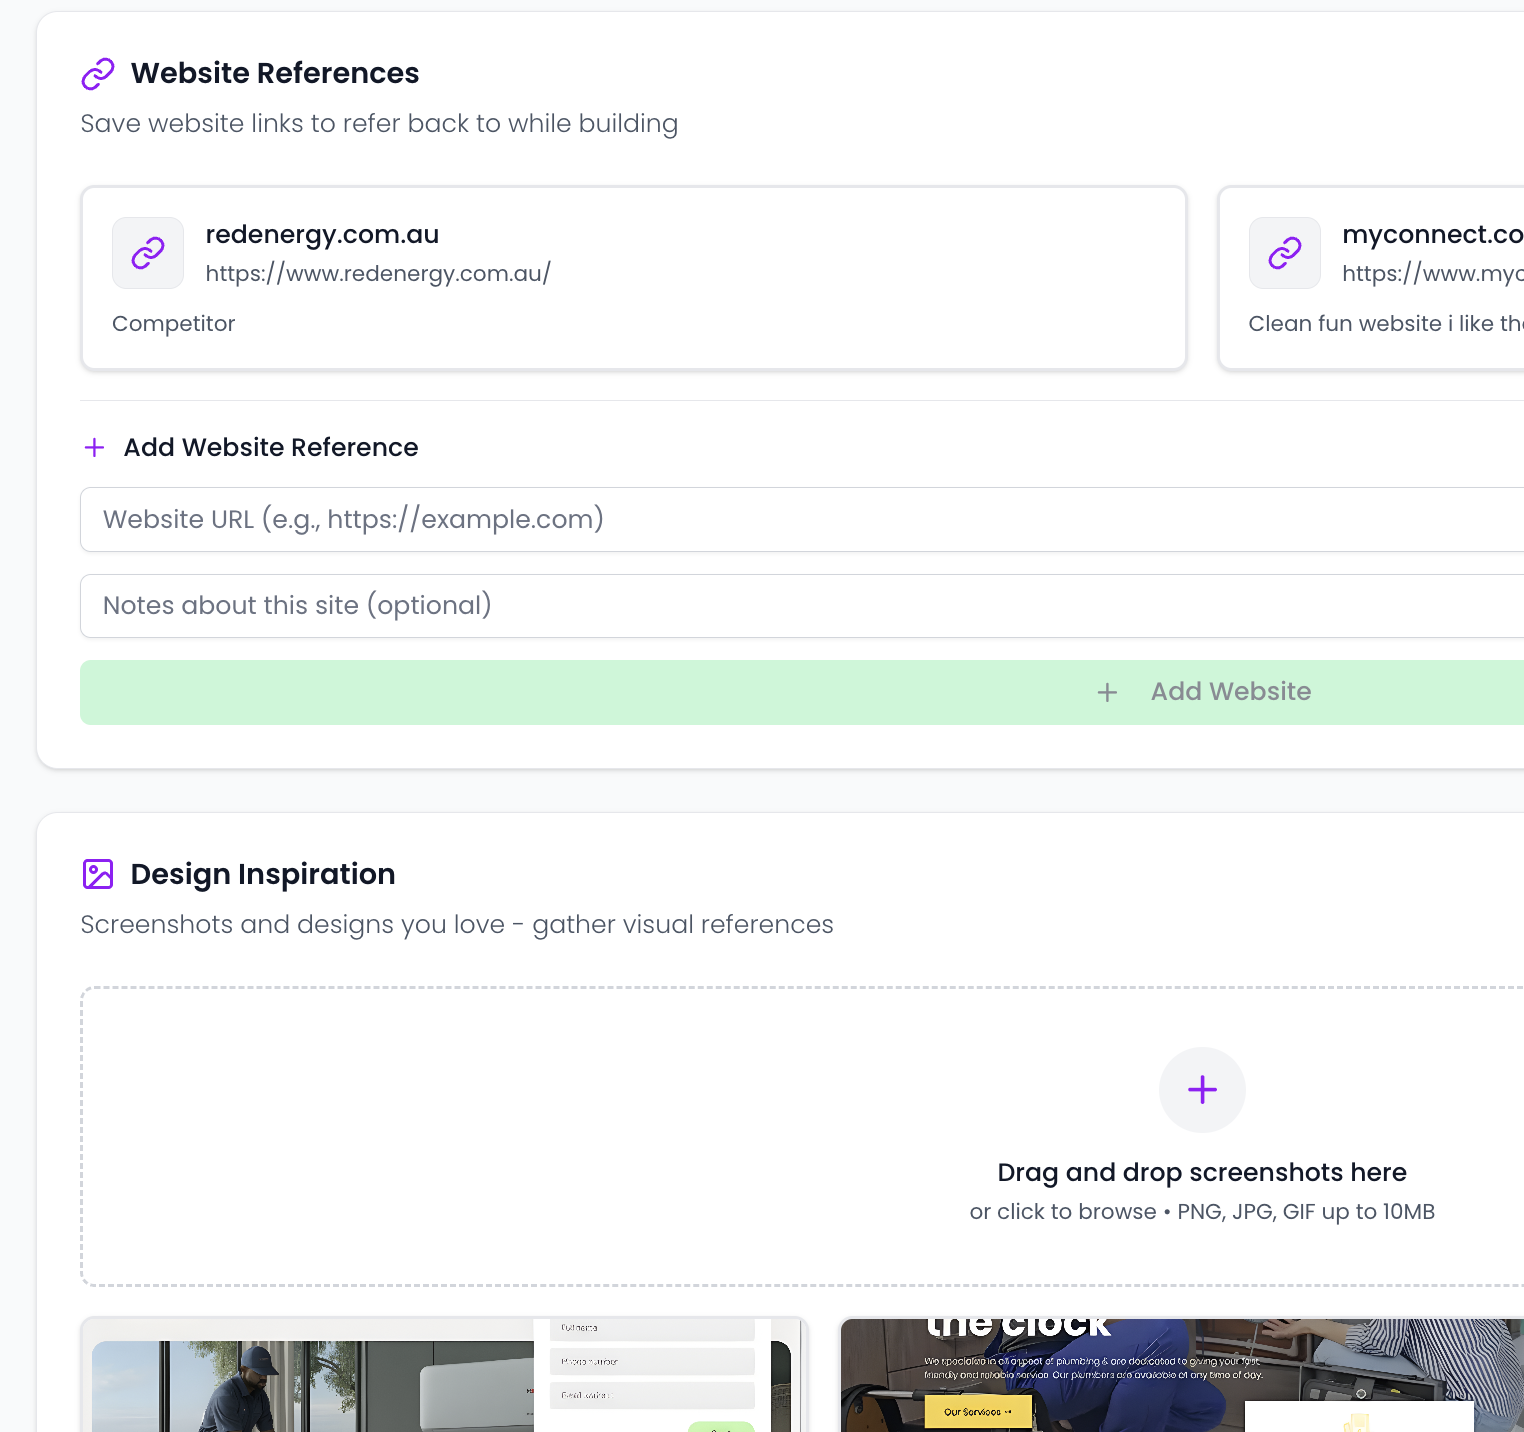
Task: Click the Website References heading
Action: tap(275, 73)
